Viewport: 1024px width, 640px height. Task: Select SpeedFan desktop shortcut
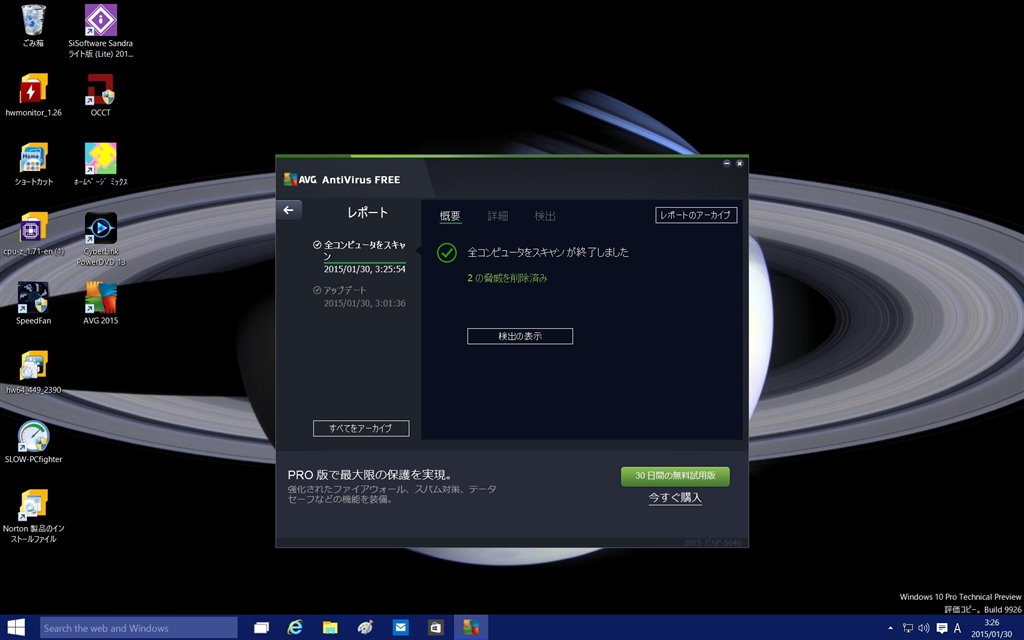click(33, 303)
